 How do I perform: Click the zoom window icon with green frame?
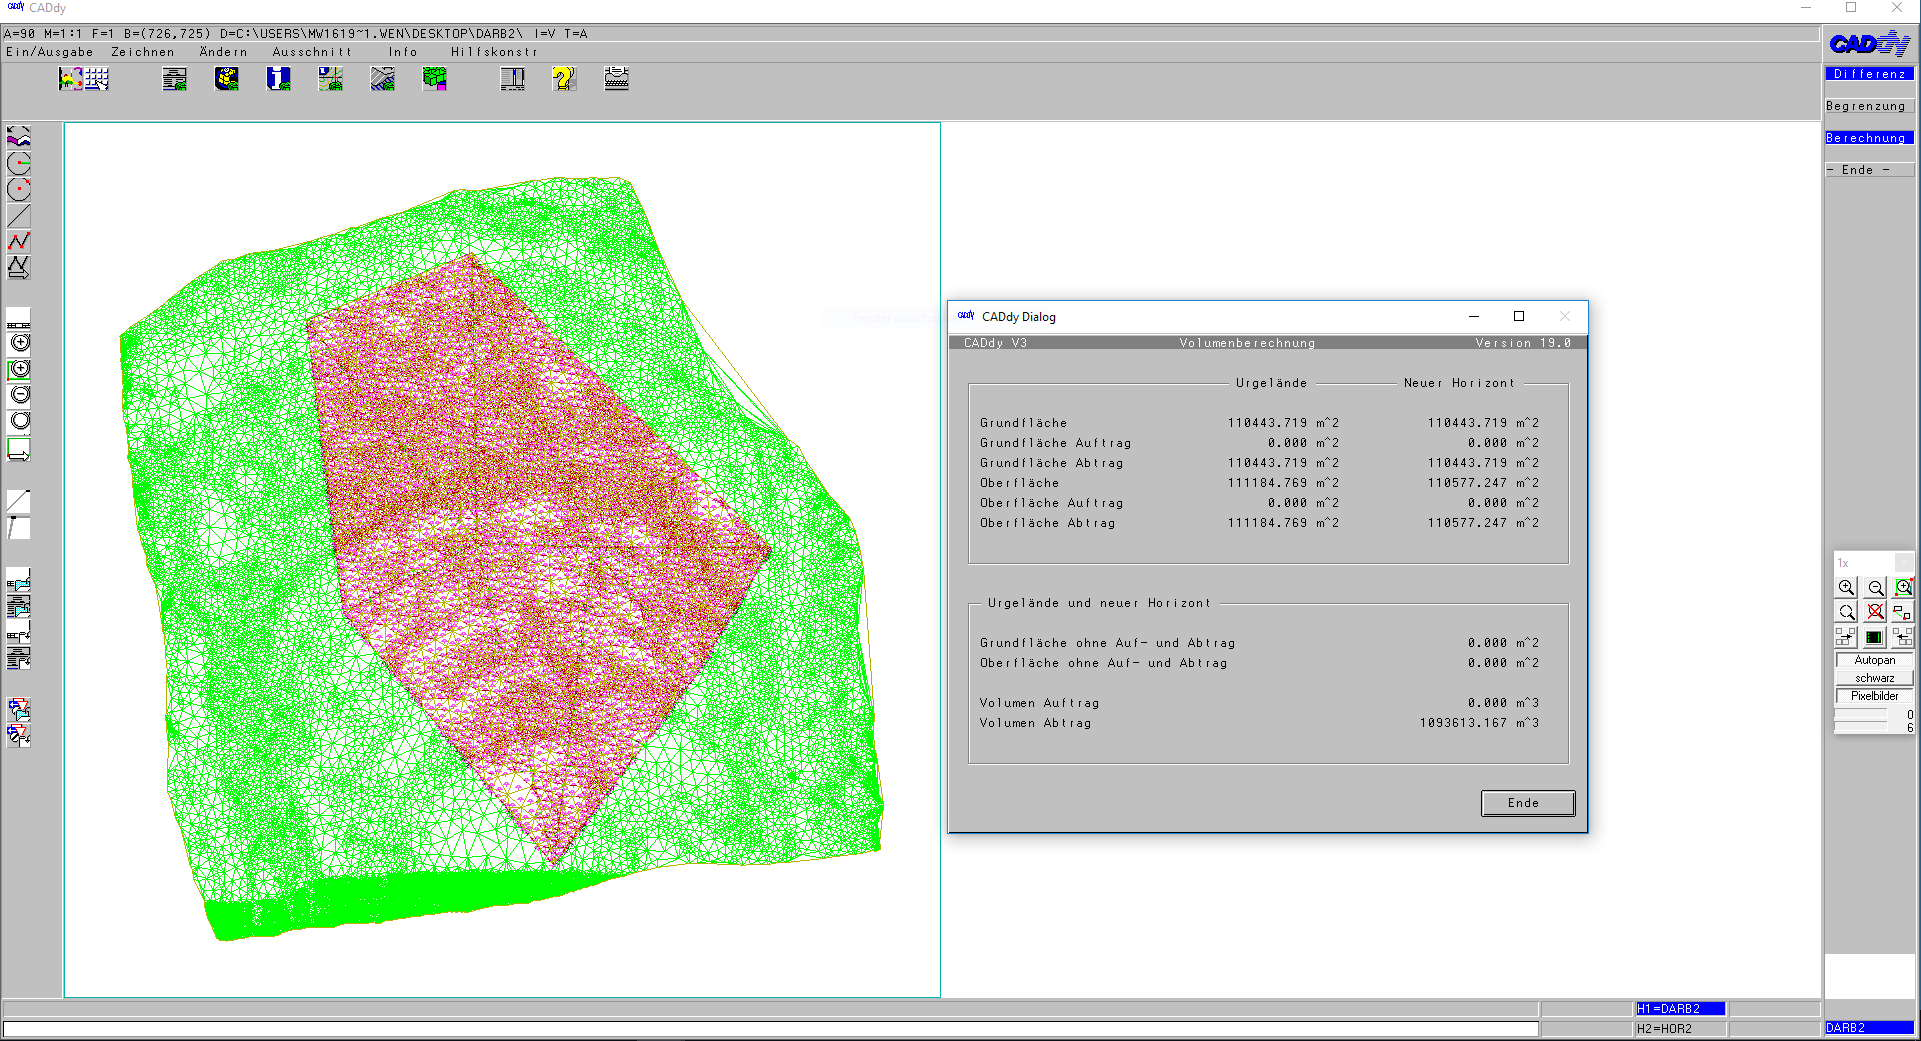point(1903,588)
